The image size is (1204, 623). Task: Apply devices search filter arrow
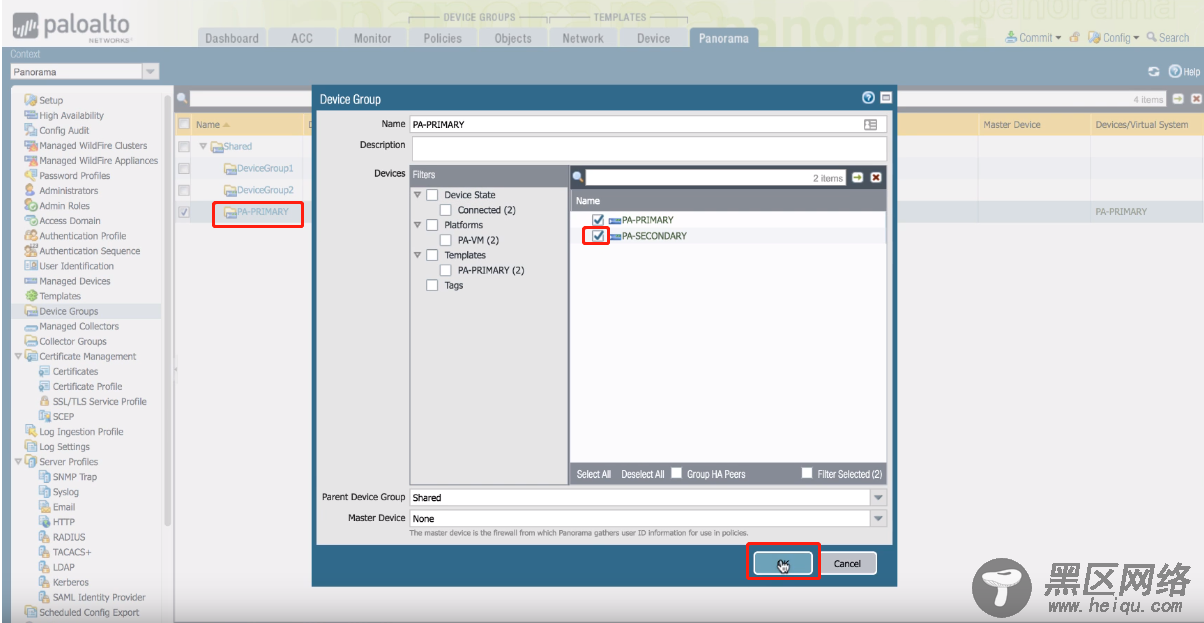coord(857,177)
